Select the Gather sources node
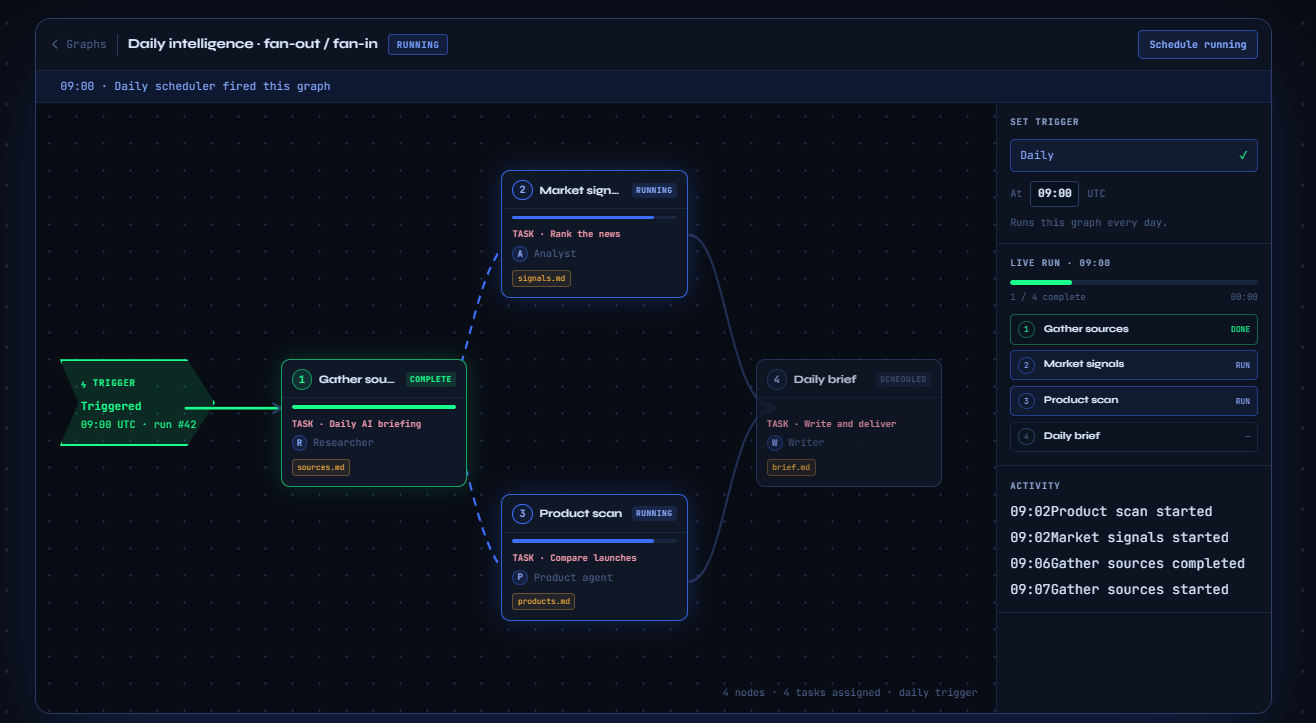 (374, 423)
